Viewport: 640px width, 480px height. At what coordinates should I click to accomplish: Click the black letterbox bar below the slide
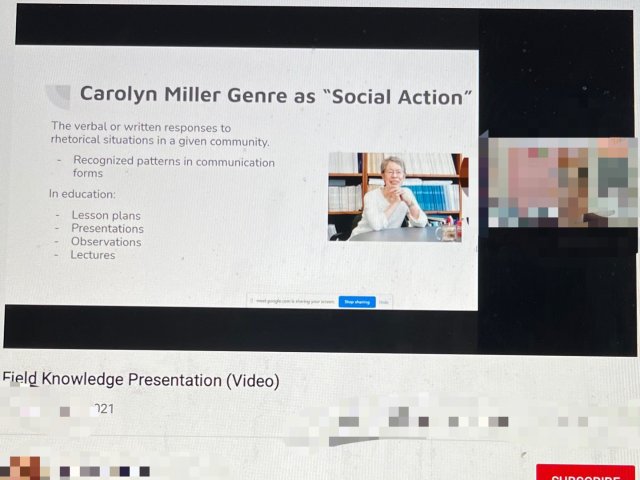(x=240, y=328)
